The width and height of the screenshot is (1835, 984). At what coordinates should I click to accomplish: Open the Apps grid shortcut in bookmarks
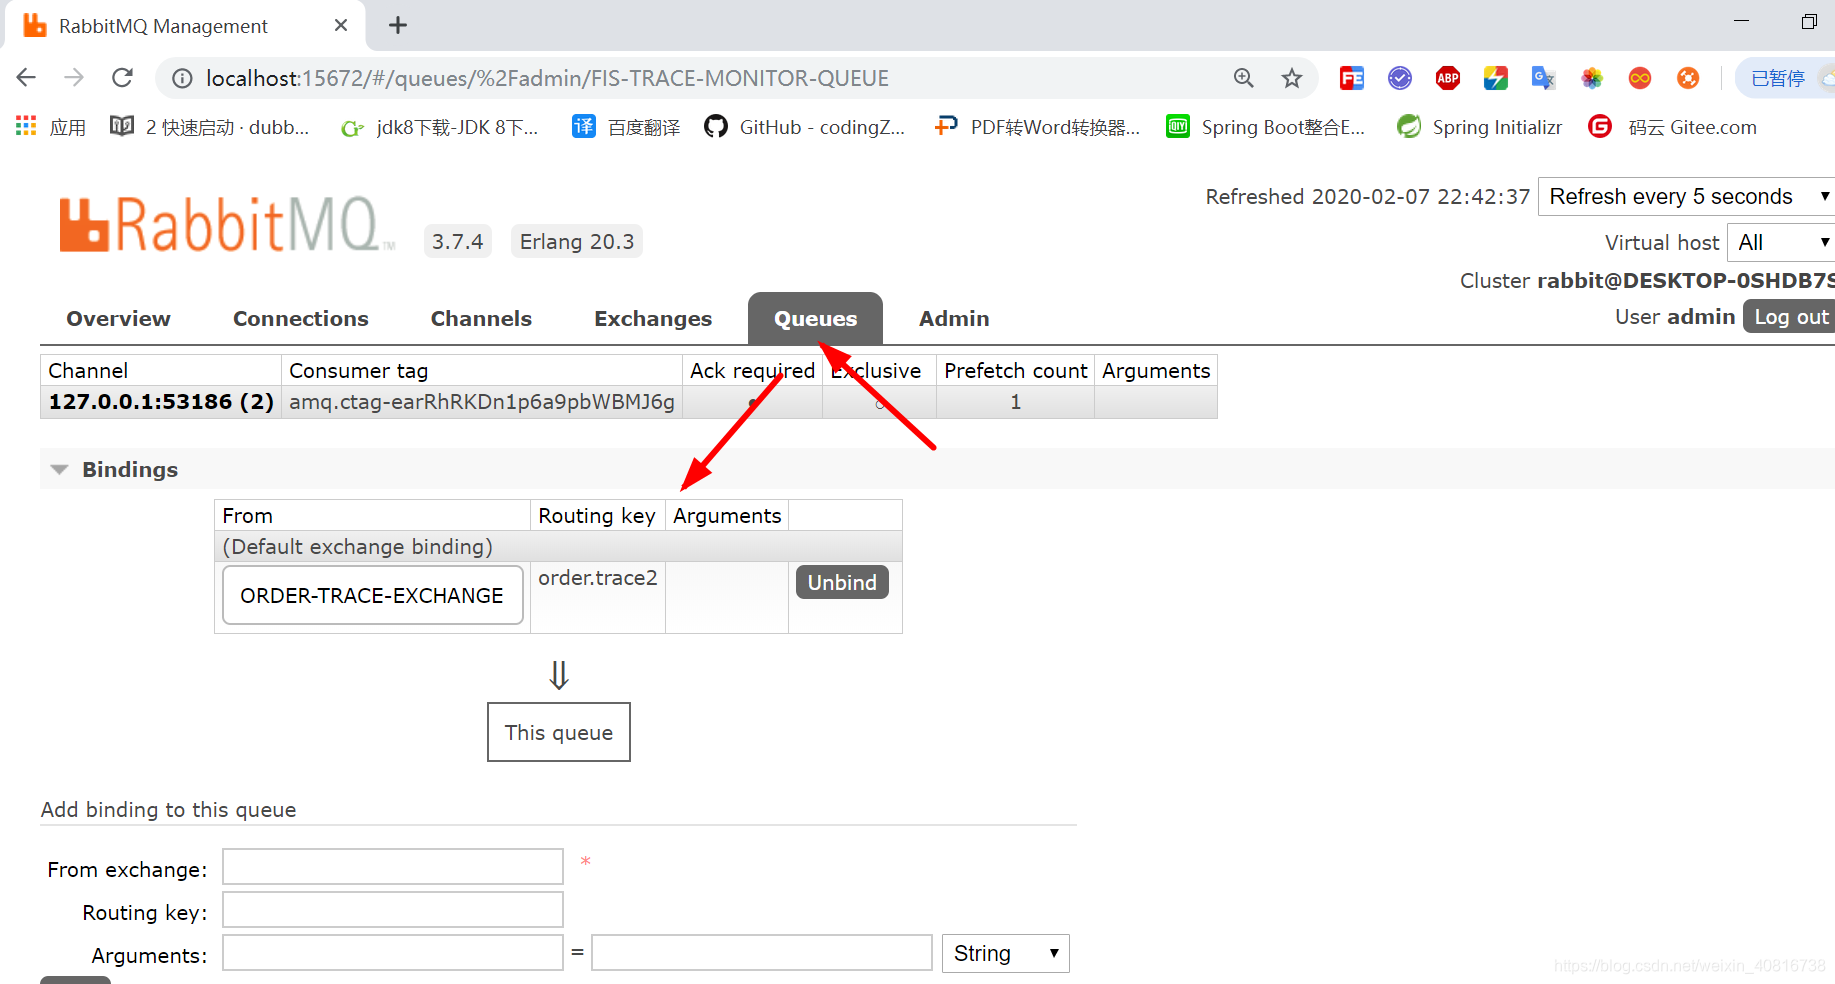[51, 127]
